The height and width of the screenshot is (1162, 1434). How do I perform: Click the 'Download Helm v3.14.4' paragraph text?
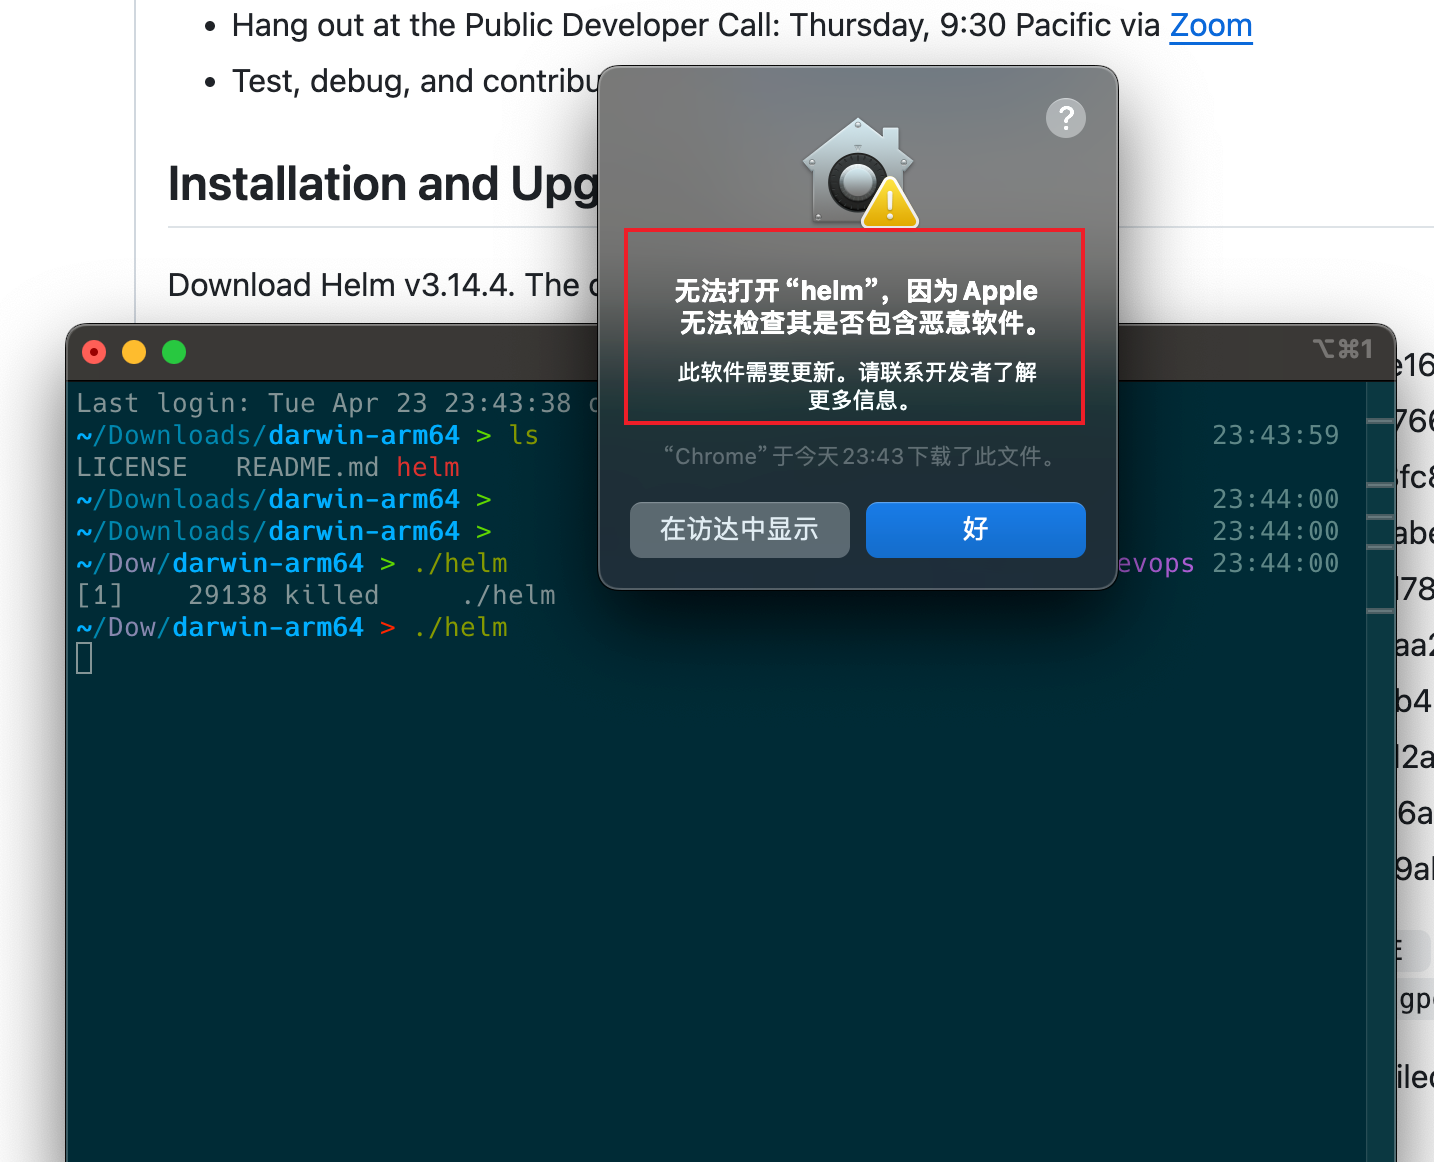pos(383,285)
